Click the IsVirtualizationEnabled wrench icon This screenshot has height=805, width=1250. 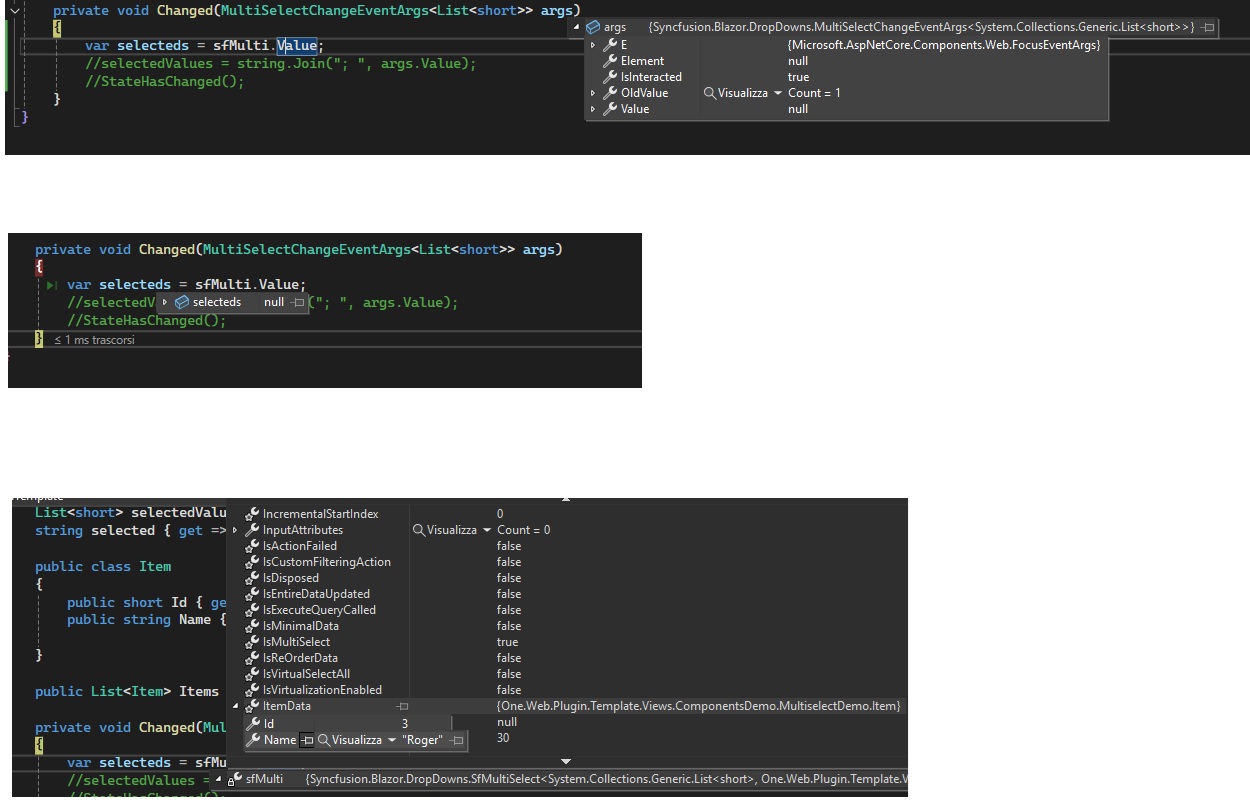(x=252, y=690)
